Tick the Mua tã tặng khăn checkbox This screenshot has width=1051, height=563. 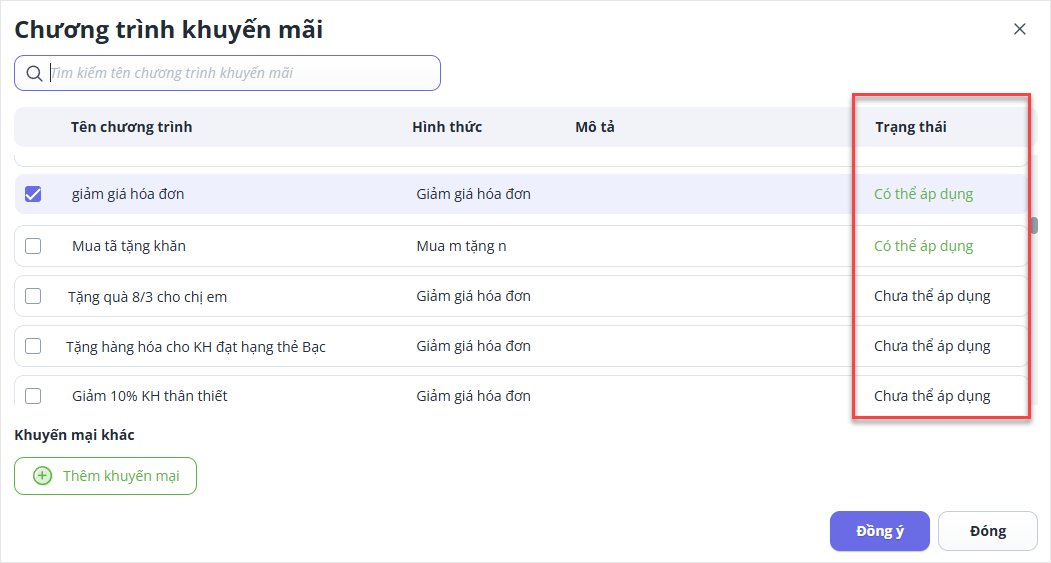click(33, 246)
